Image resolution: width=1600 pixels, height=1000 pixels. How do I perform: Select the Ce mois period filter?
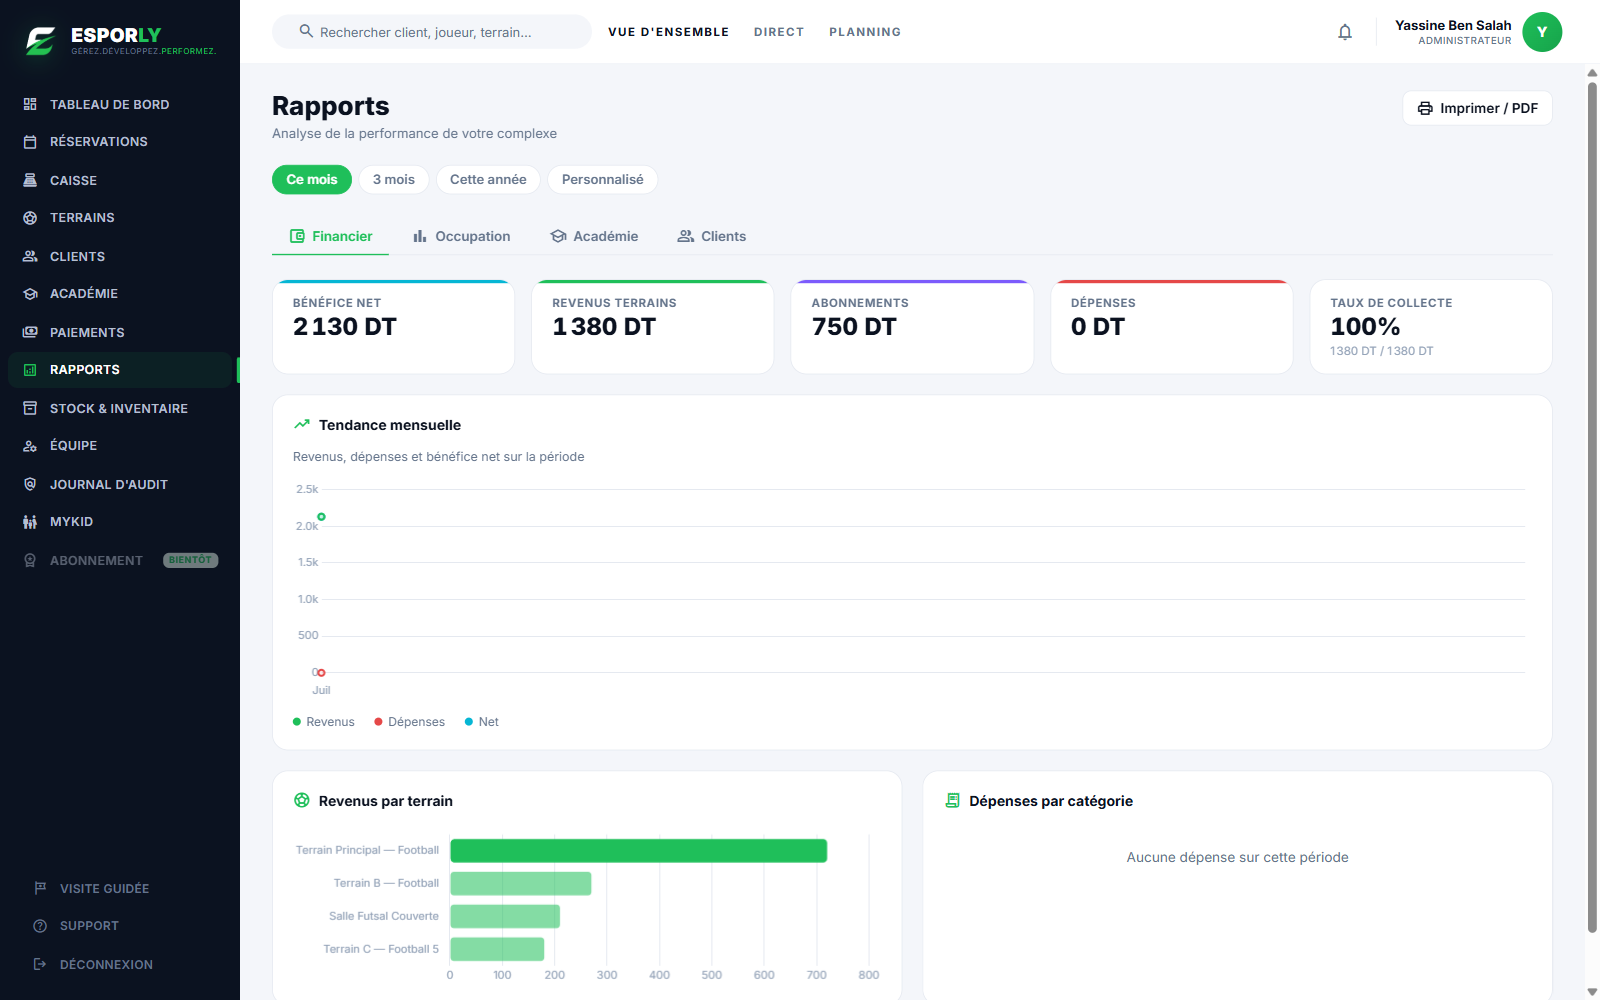click(312, 180)
